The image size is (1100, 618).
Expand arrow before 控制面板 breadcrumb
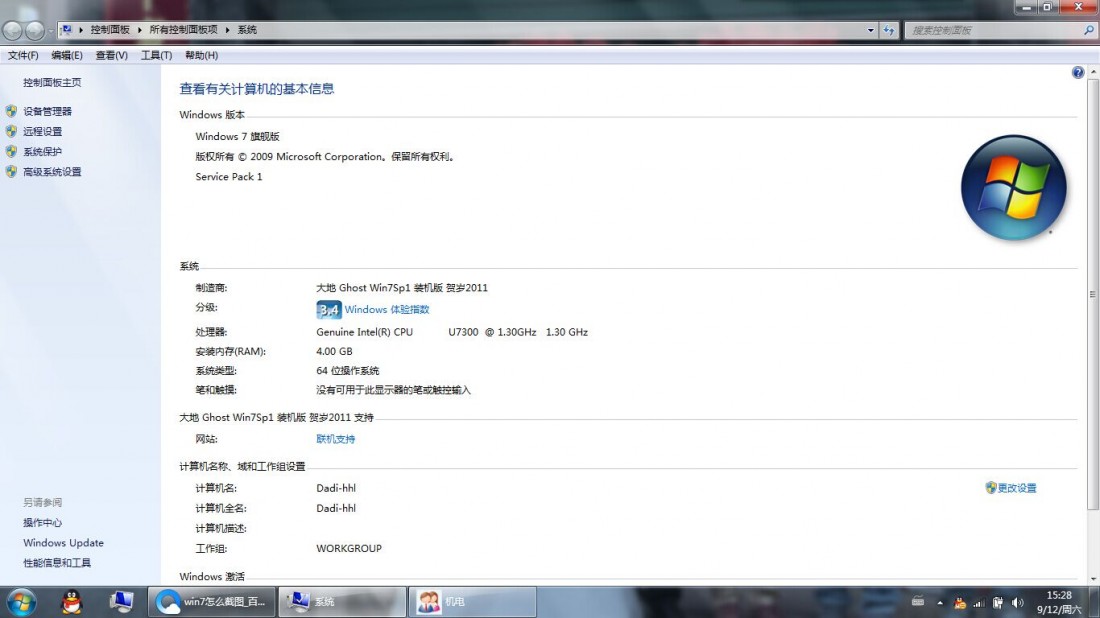[x=81, y=29]
